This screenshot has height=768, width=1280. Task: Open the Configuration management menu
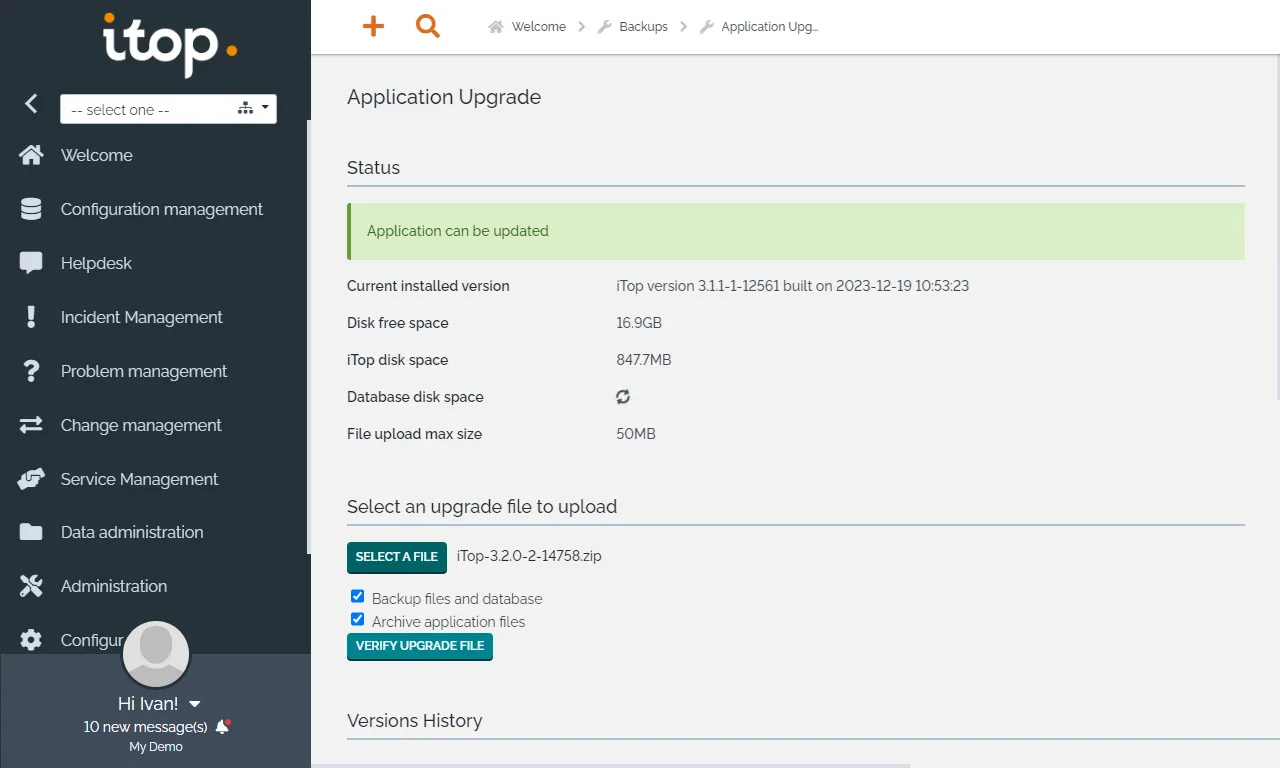(x=162, y=209)
